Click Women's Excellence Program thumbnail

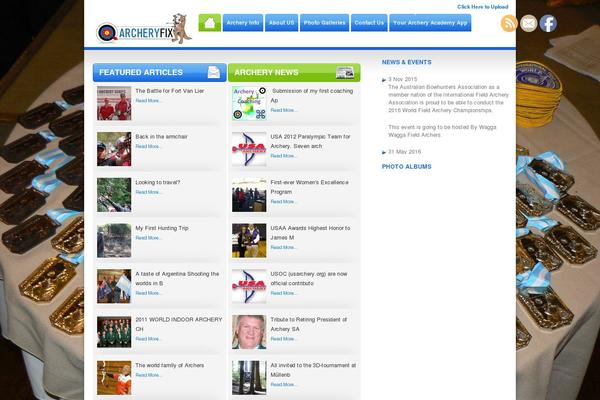pyautogui.click(x=249, y=195)
